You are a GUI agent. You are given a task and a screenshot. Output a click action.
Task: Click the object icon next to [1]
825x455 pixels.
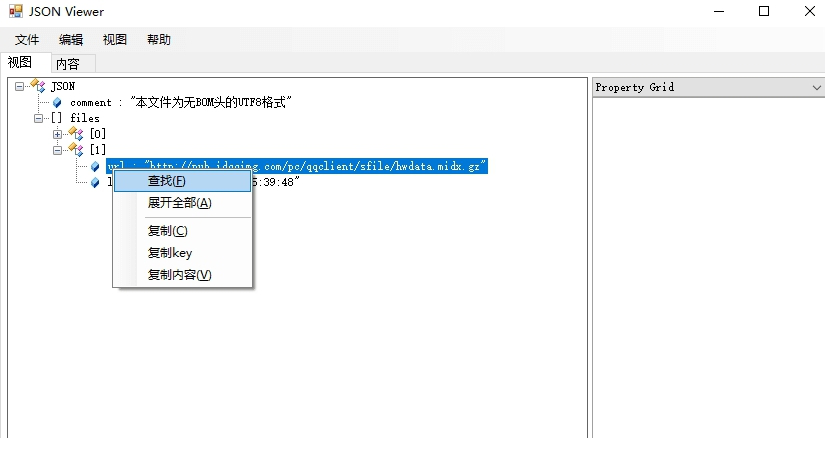tap(76, 150)
